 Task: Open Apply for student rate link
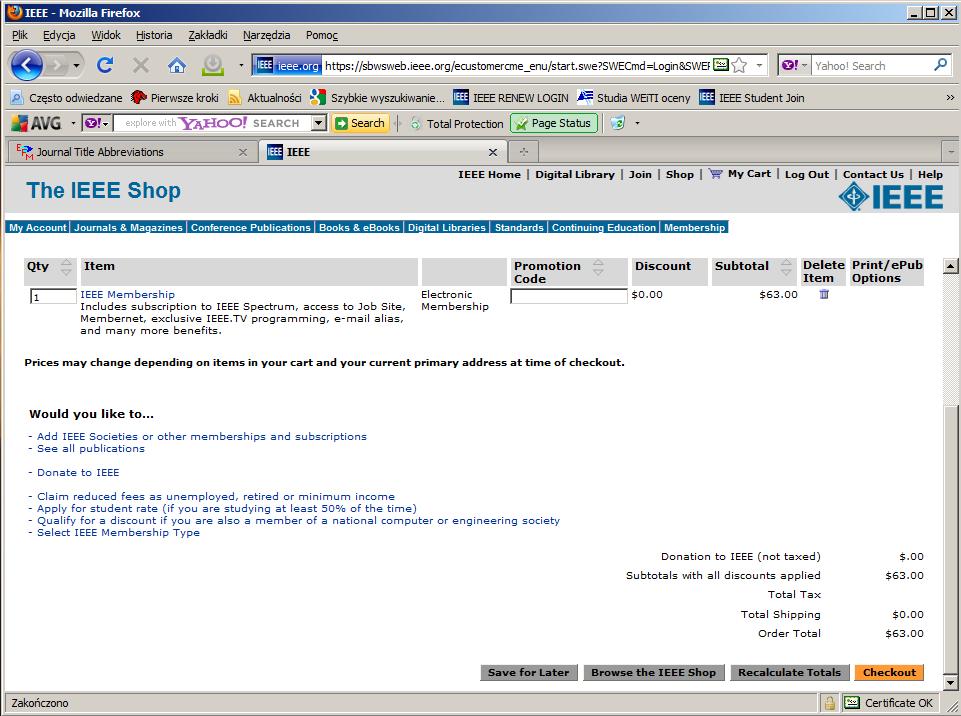(x=227, y=509)
